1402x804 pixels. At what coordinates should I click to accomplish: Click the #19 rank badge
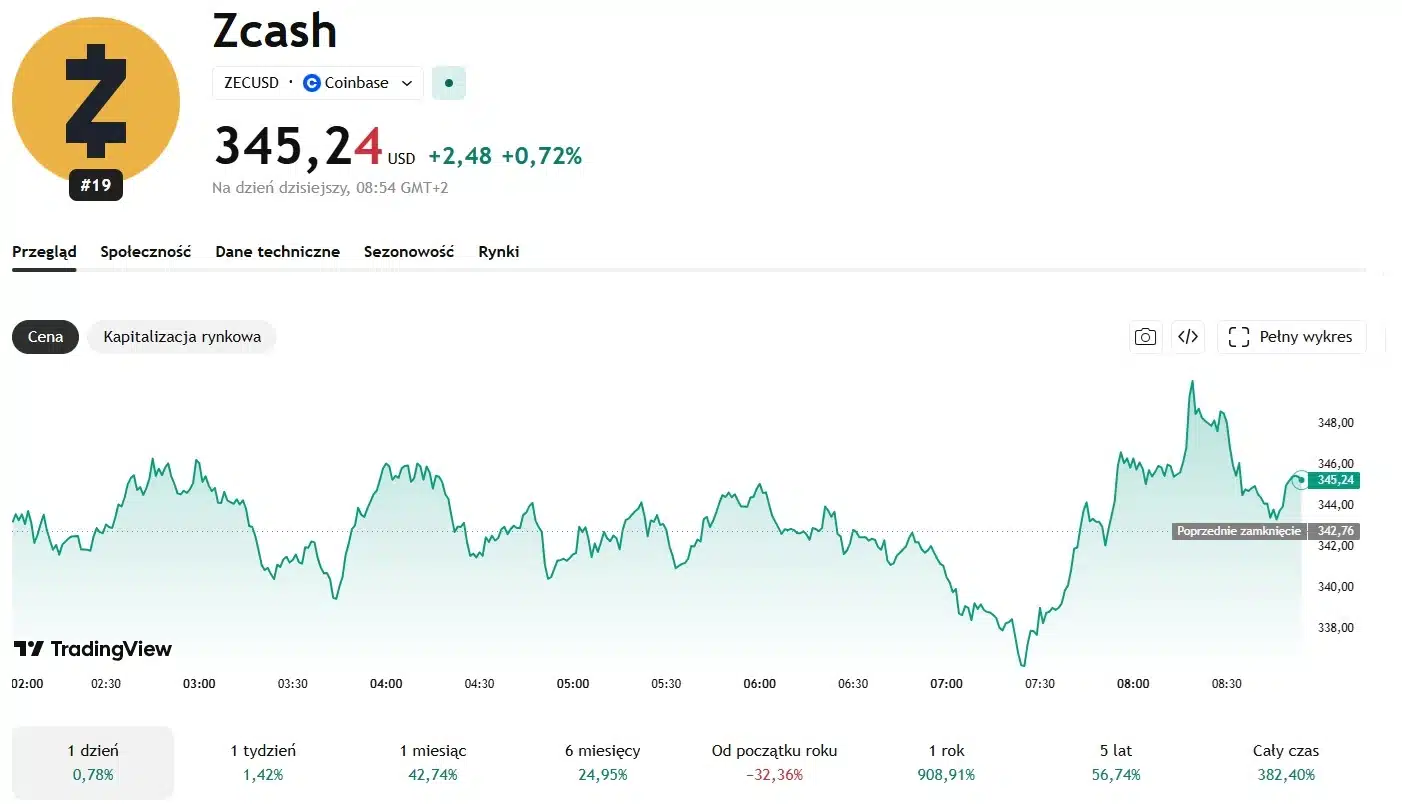96,185
